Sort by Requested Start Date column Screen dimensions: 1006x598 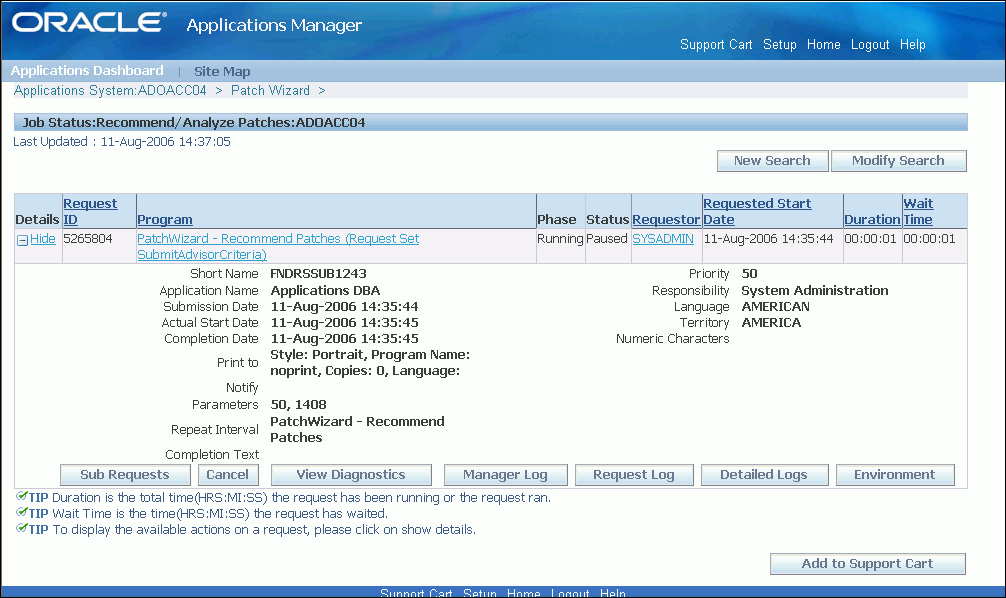click(757, 211)
